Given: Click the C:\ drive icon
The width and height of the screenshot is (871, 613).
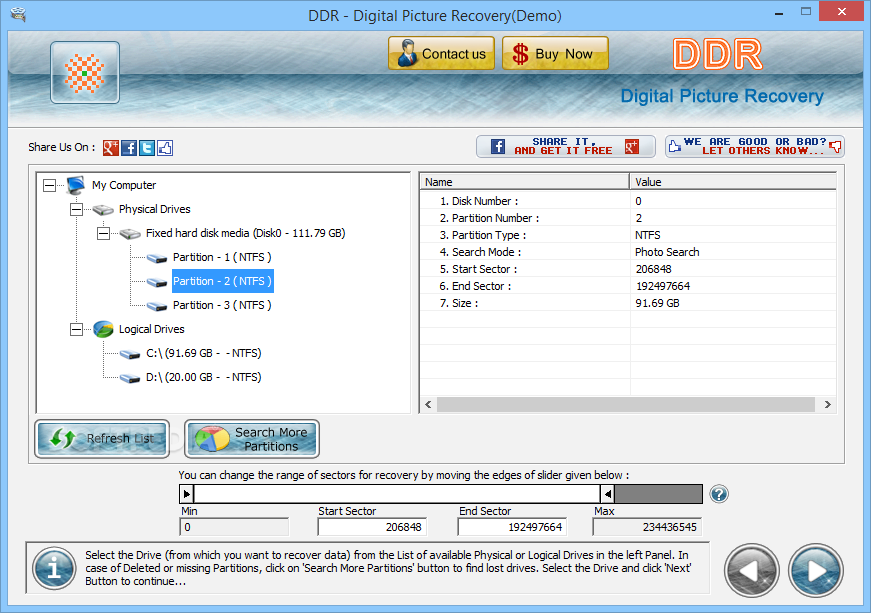Looking at the screenshot, I should coord(130,354).
